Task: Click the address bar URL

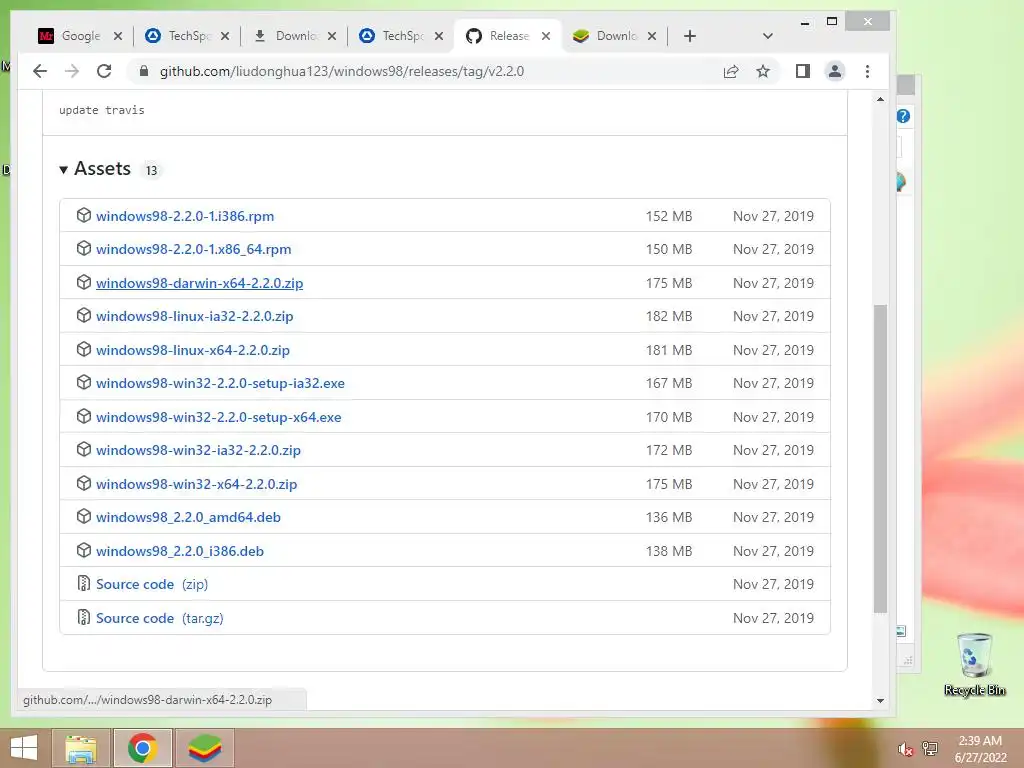Action: (342, 71)
